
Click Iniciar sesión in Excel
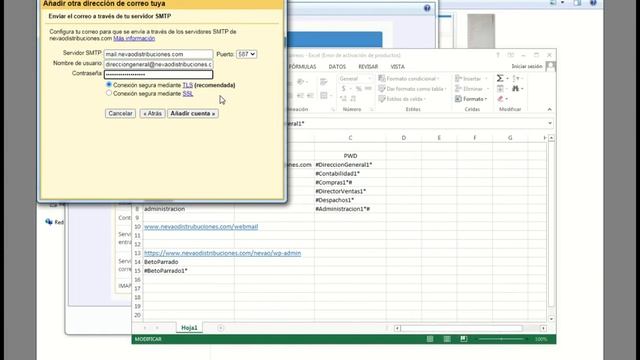[527, 66]
